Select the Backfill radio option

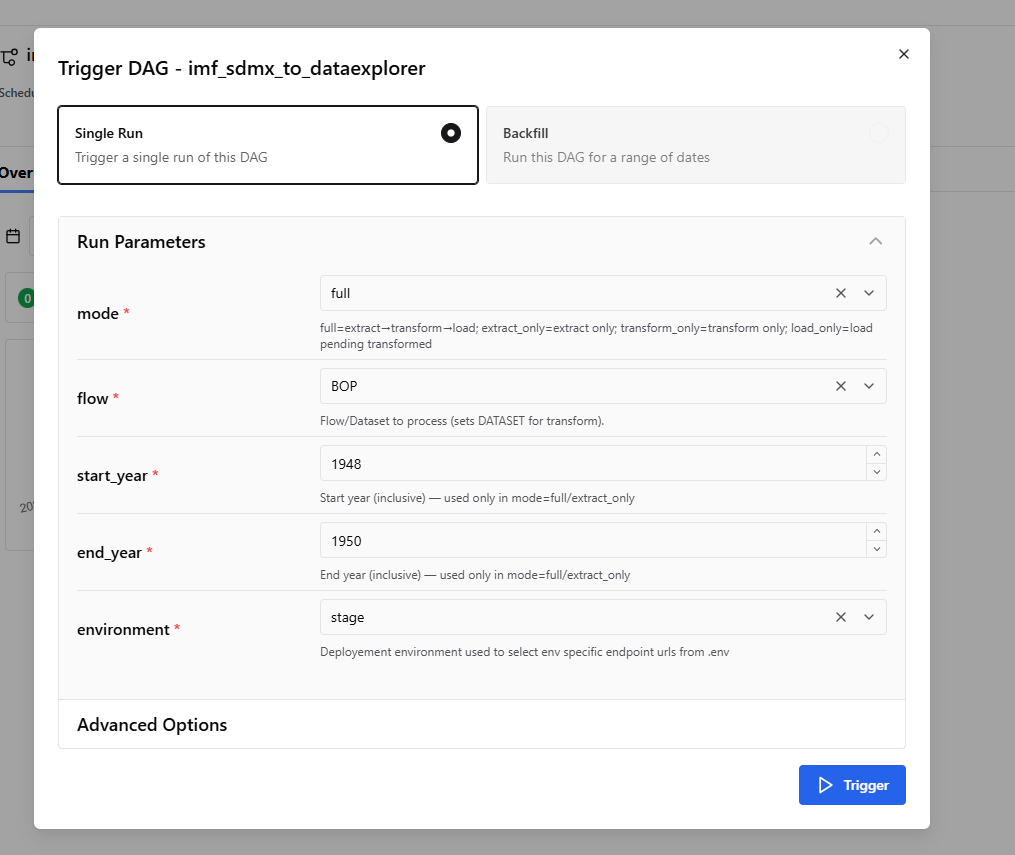(x=878, y=133)
